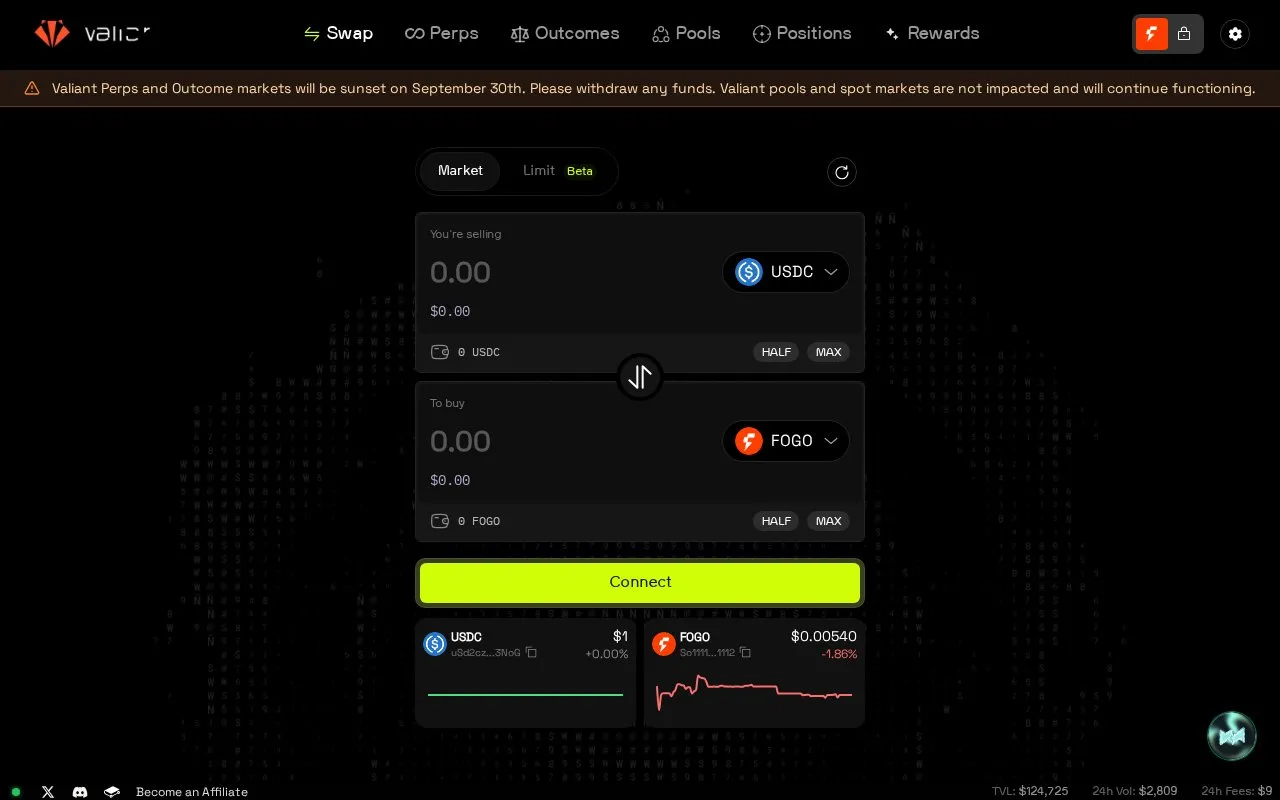The height and width of the screenshot is (800, 1280).
Task: Switch to the Market order tab
Action: click(x=460, y=171)
